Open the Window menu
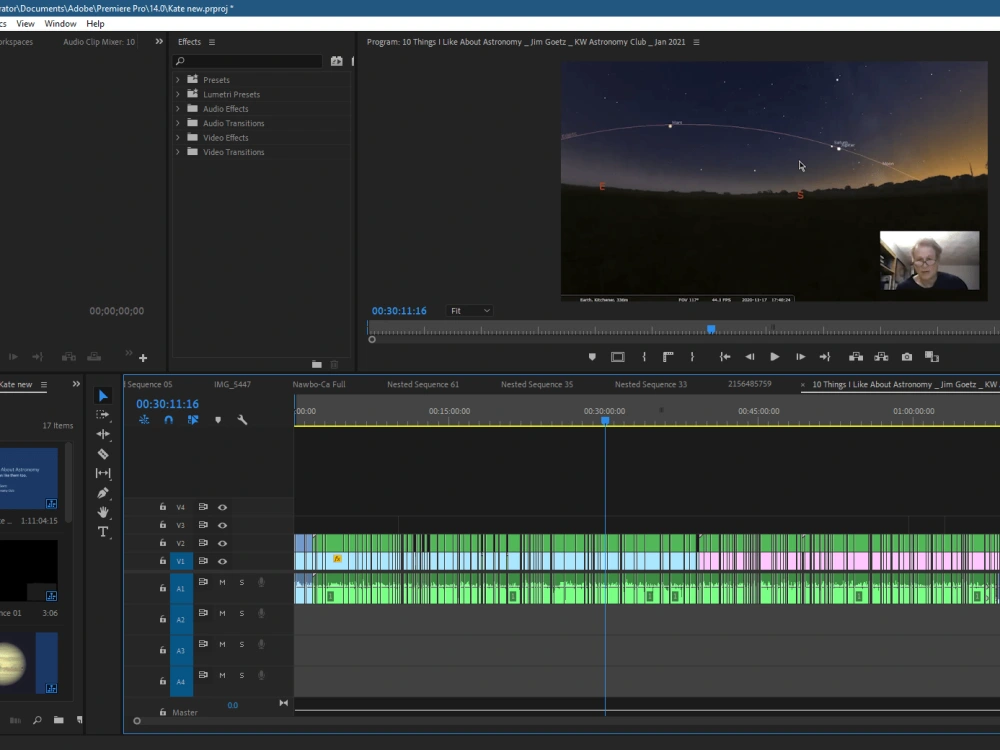 coord(60,24)
